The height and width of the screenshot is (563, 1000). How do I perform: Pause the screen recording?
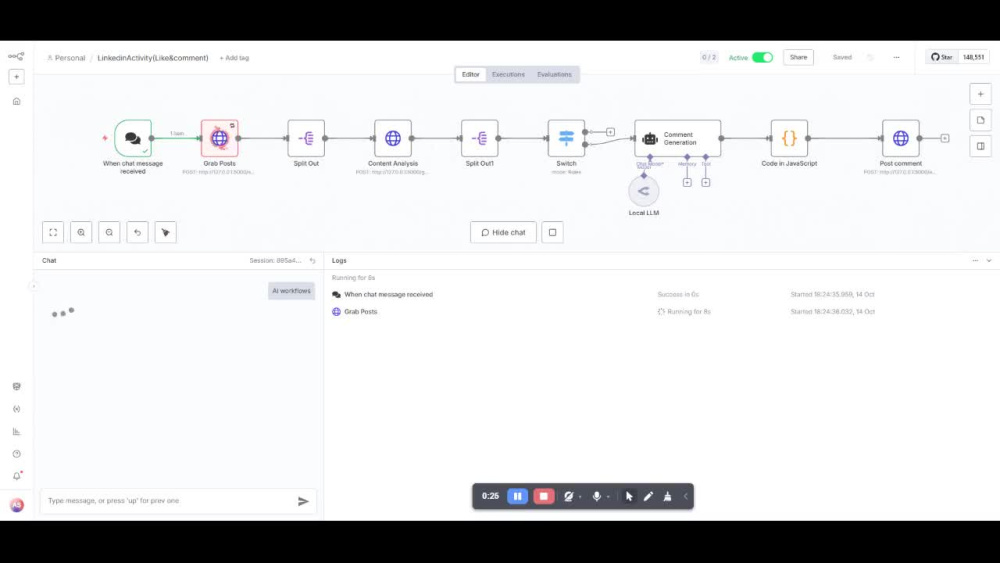coord(518,496)
